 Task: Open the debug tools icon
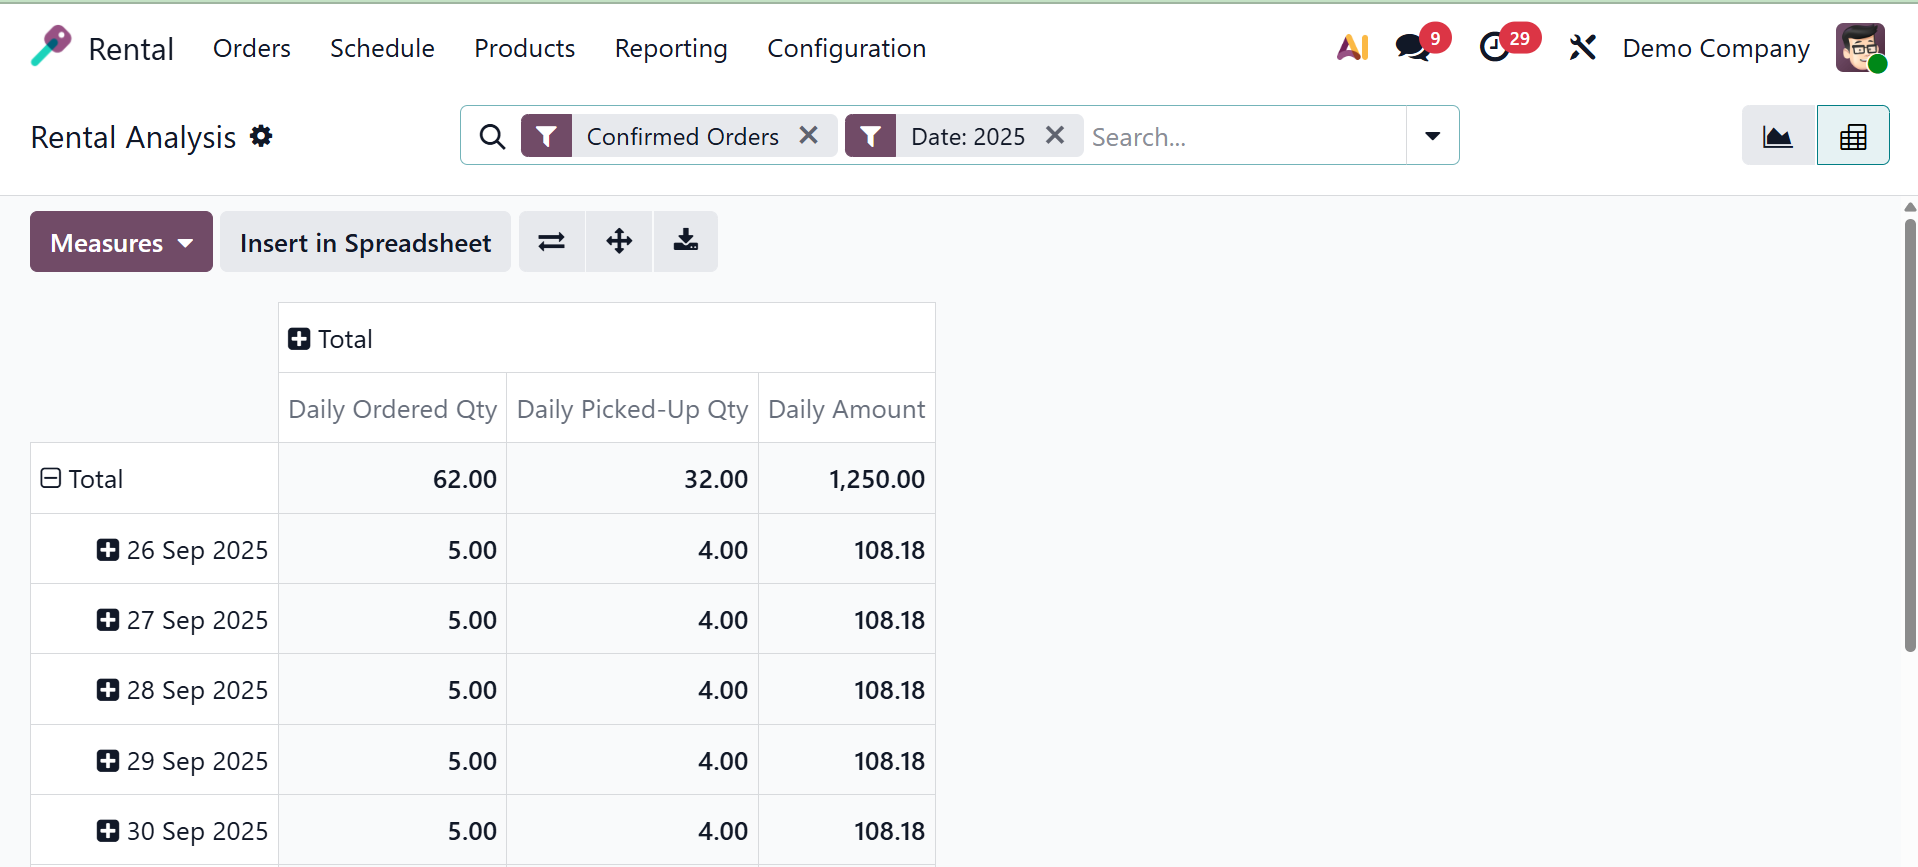[1582, 47]
